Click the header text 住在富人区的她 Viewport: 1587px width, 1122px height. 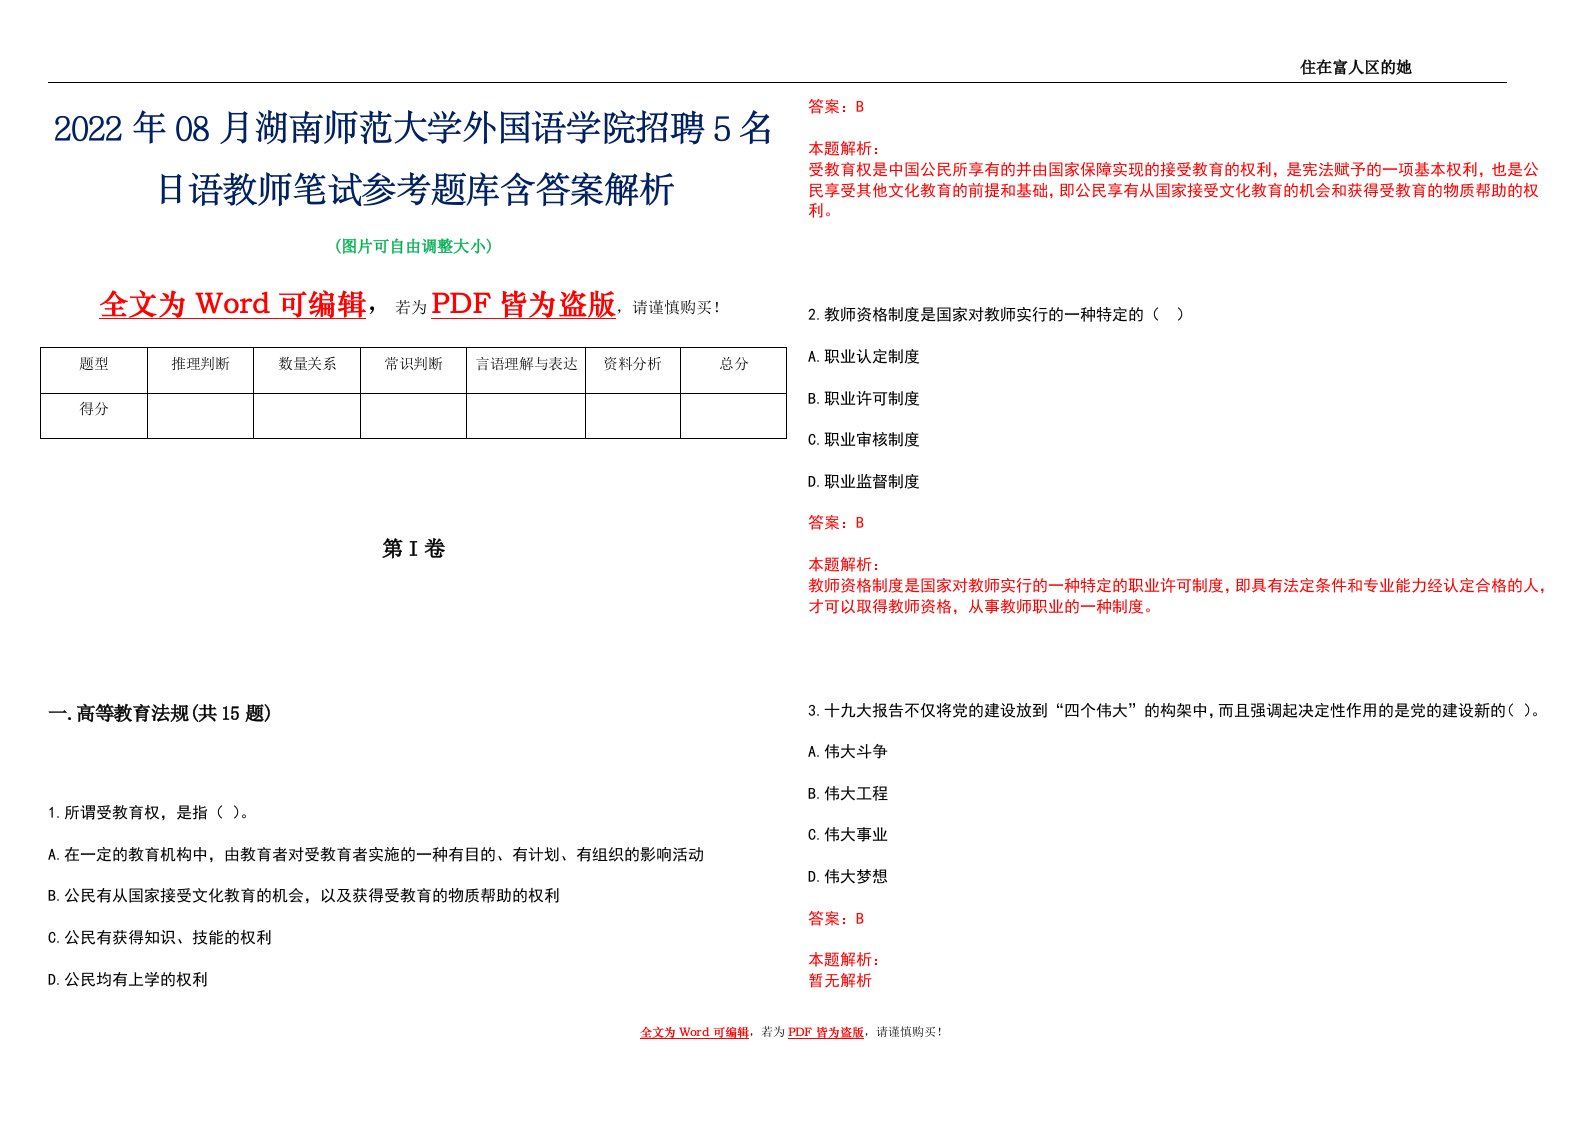coord(1355,67)
